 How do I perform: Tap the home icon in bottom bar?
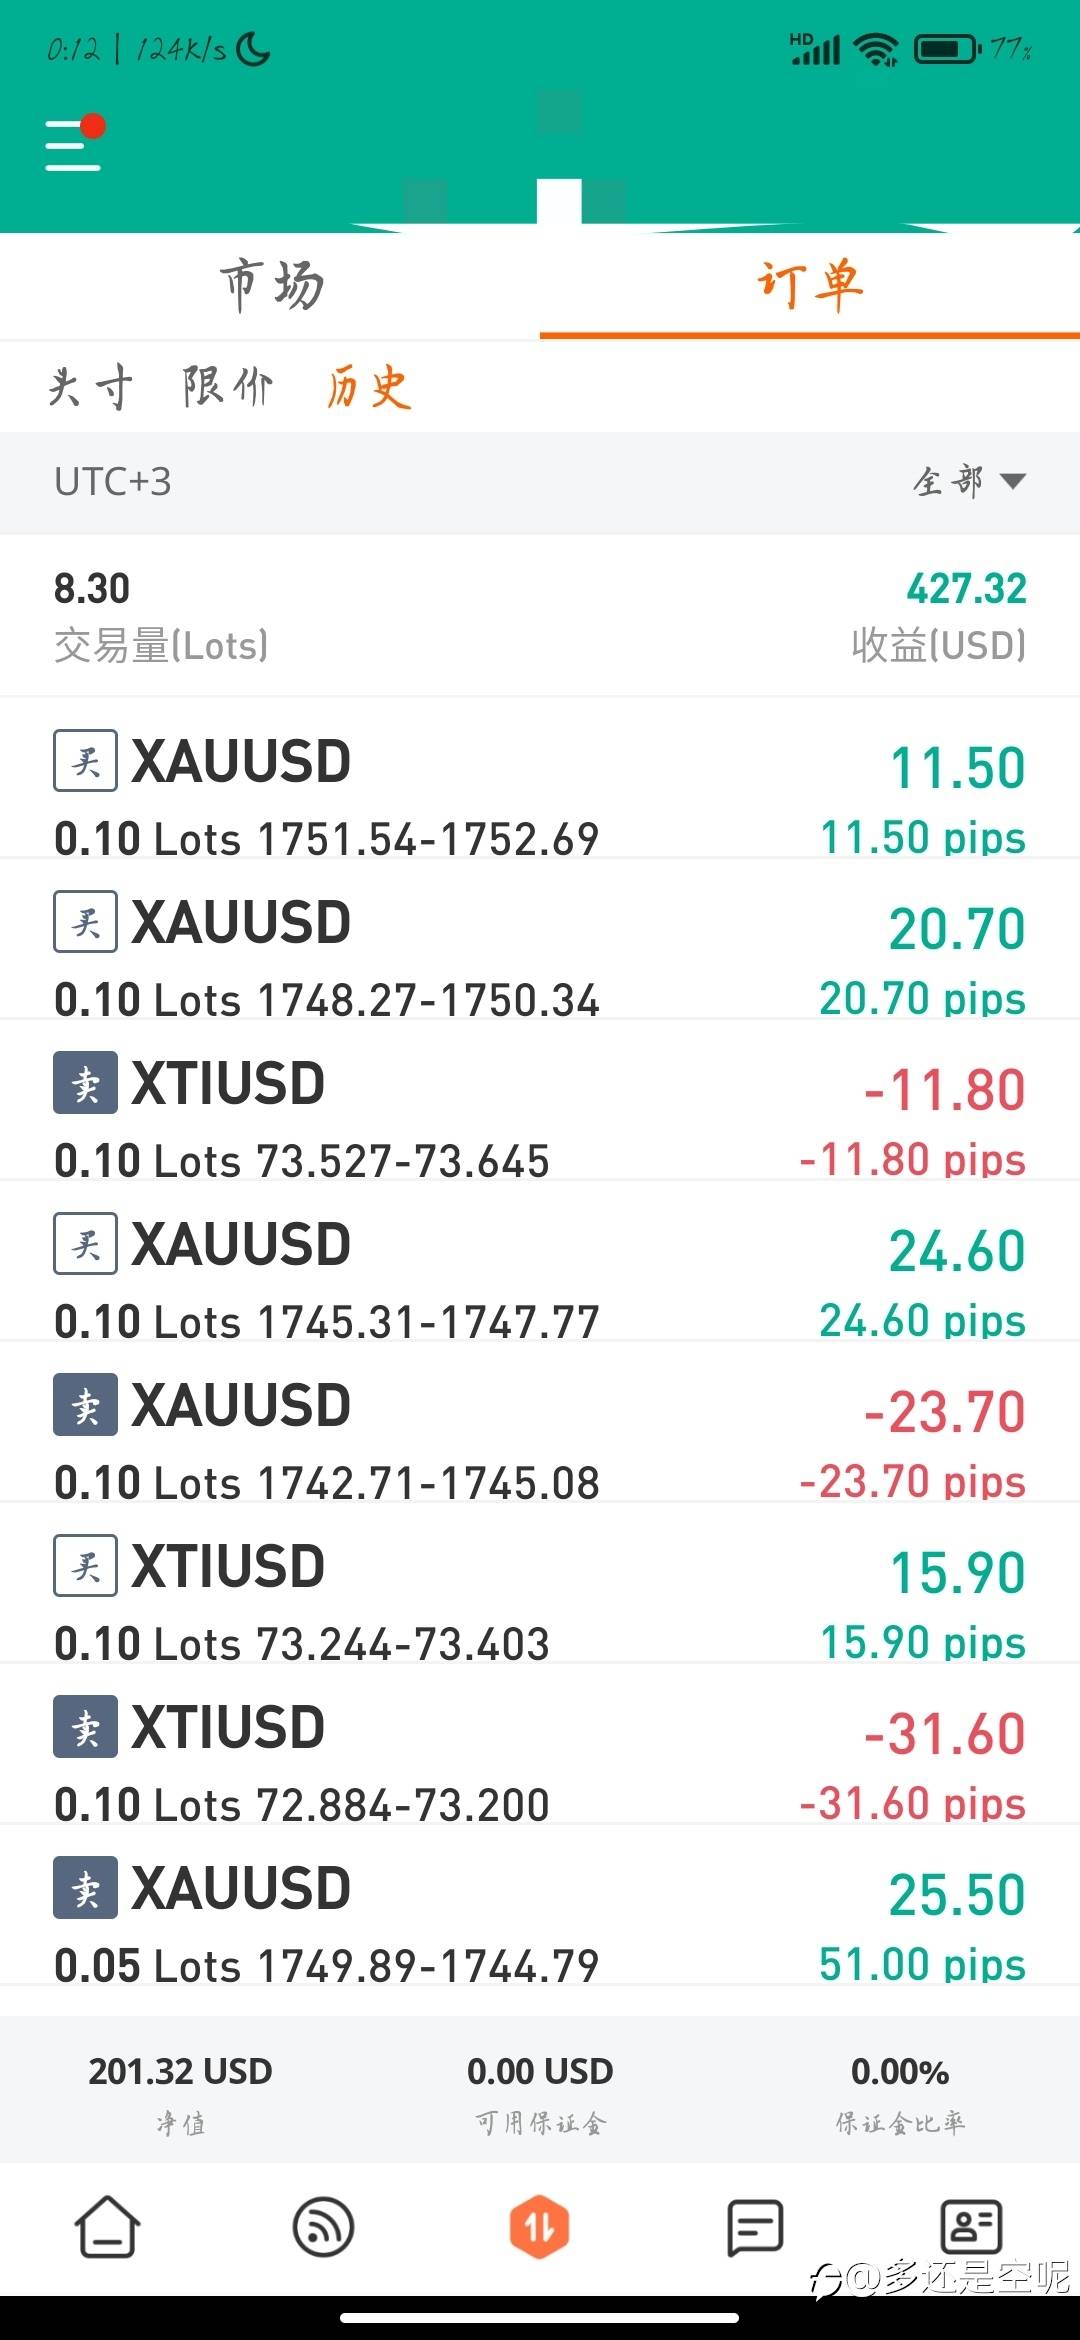[x=108, y=2227]
